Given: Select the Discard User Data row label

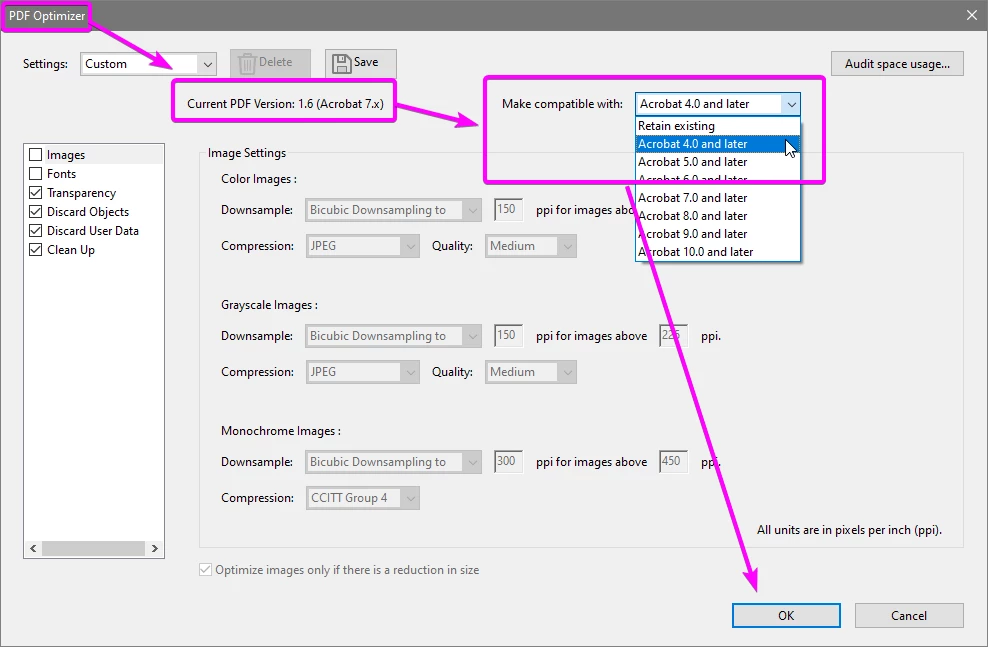Looking at the screenshot, I should click(93, 231).
